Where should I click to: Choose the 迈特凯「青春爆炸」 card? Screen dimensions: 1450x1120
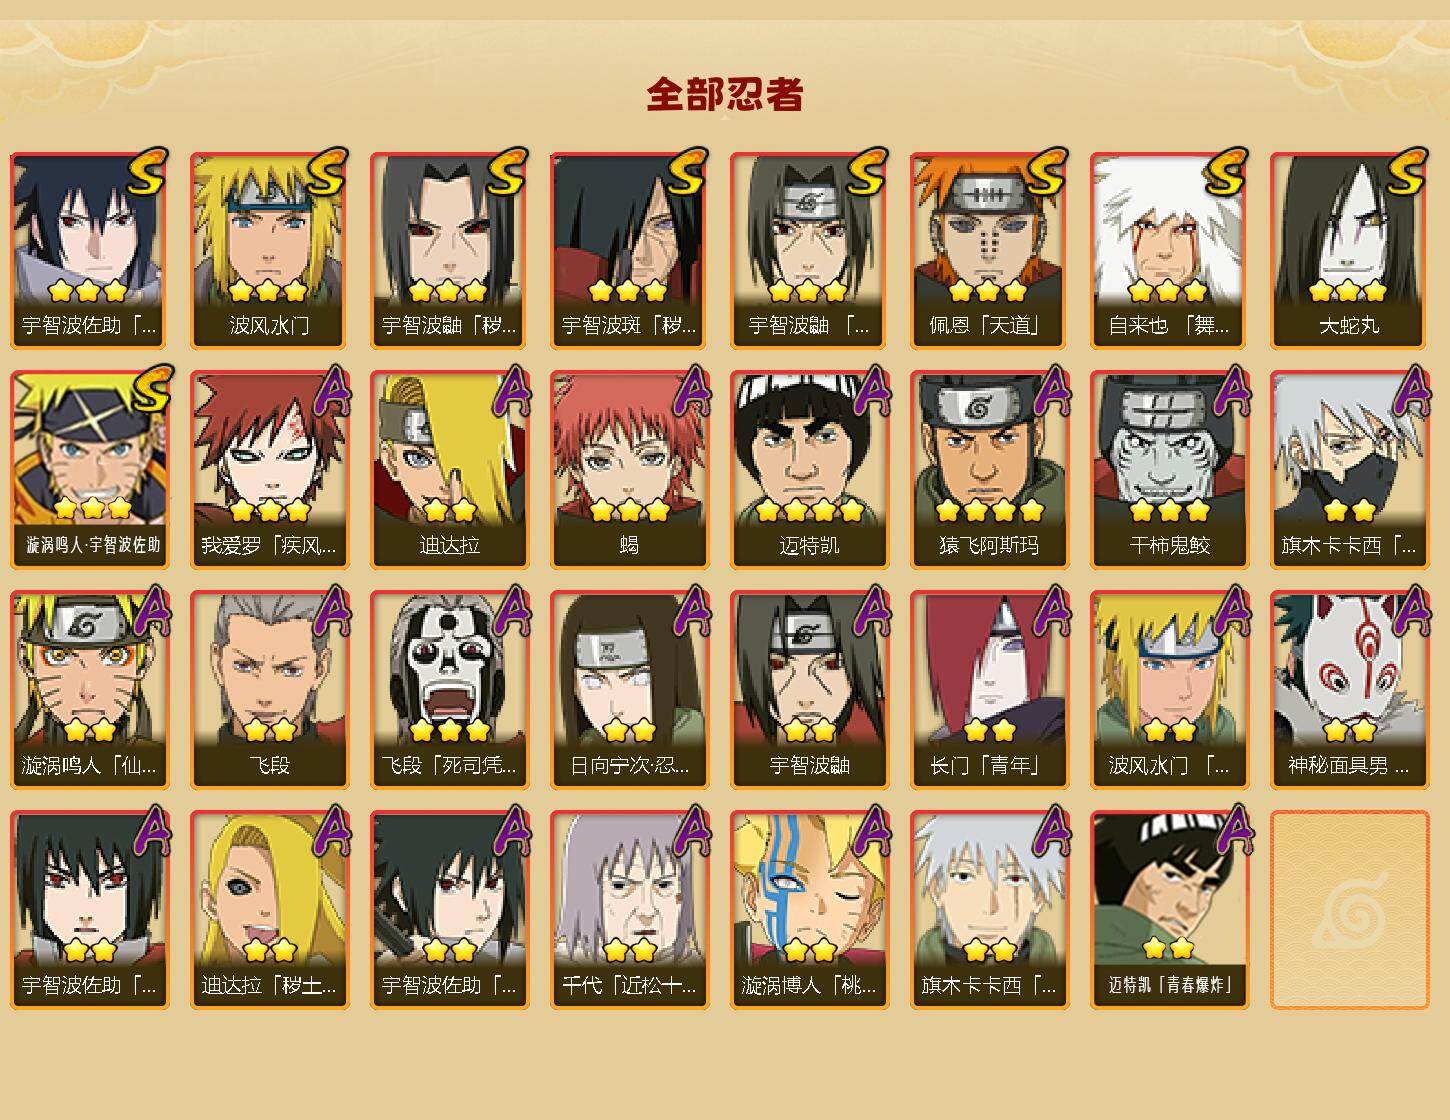1169,910
